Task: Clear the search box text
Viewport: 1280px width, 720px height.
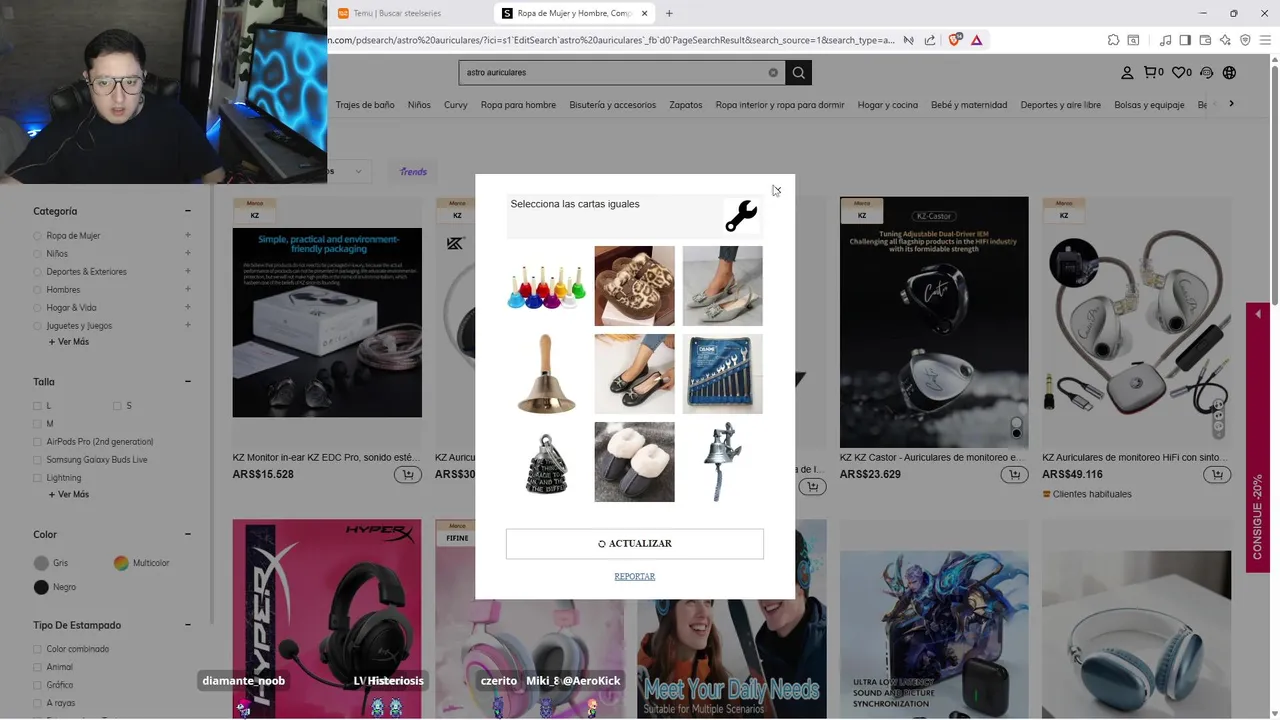Action: (773, 72)
